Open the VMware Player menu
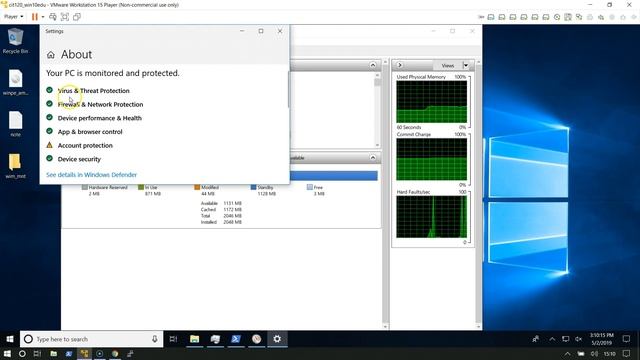The image size is (640, 360). (13, 17)
